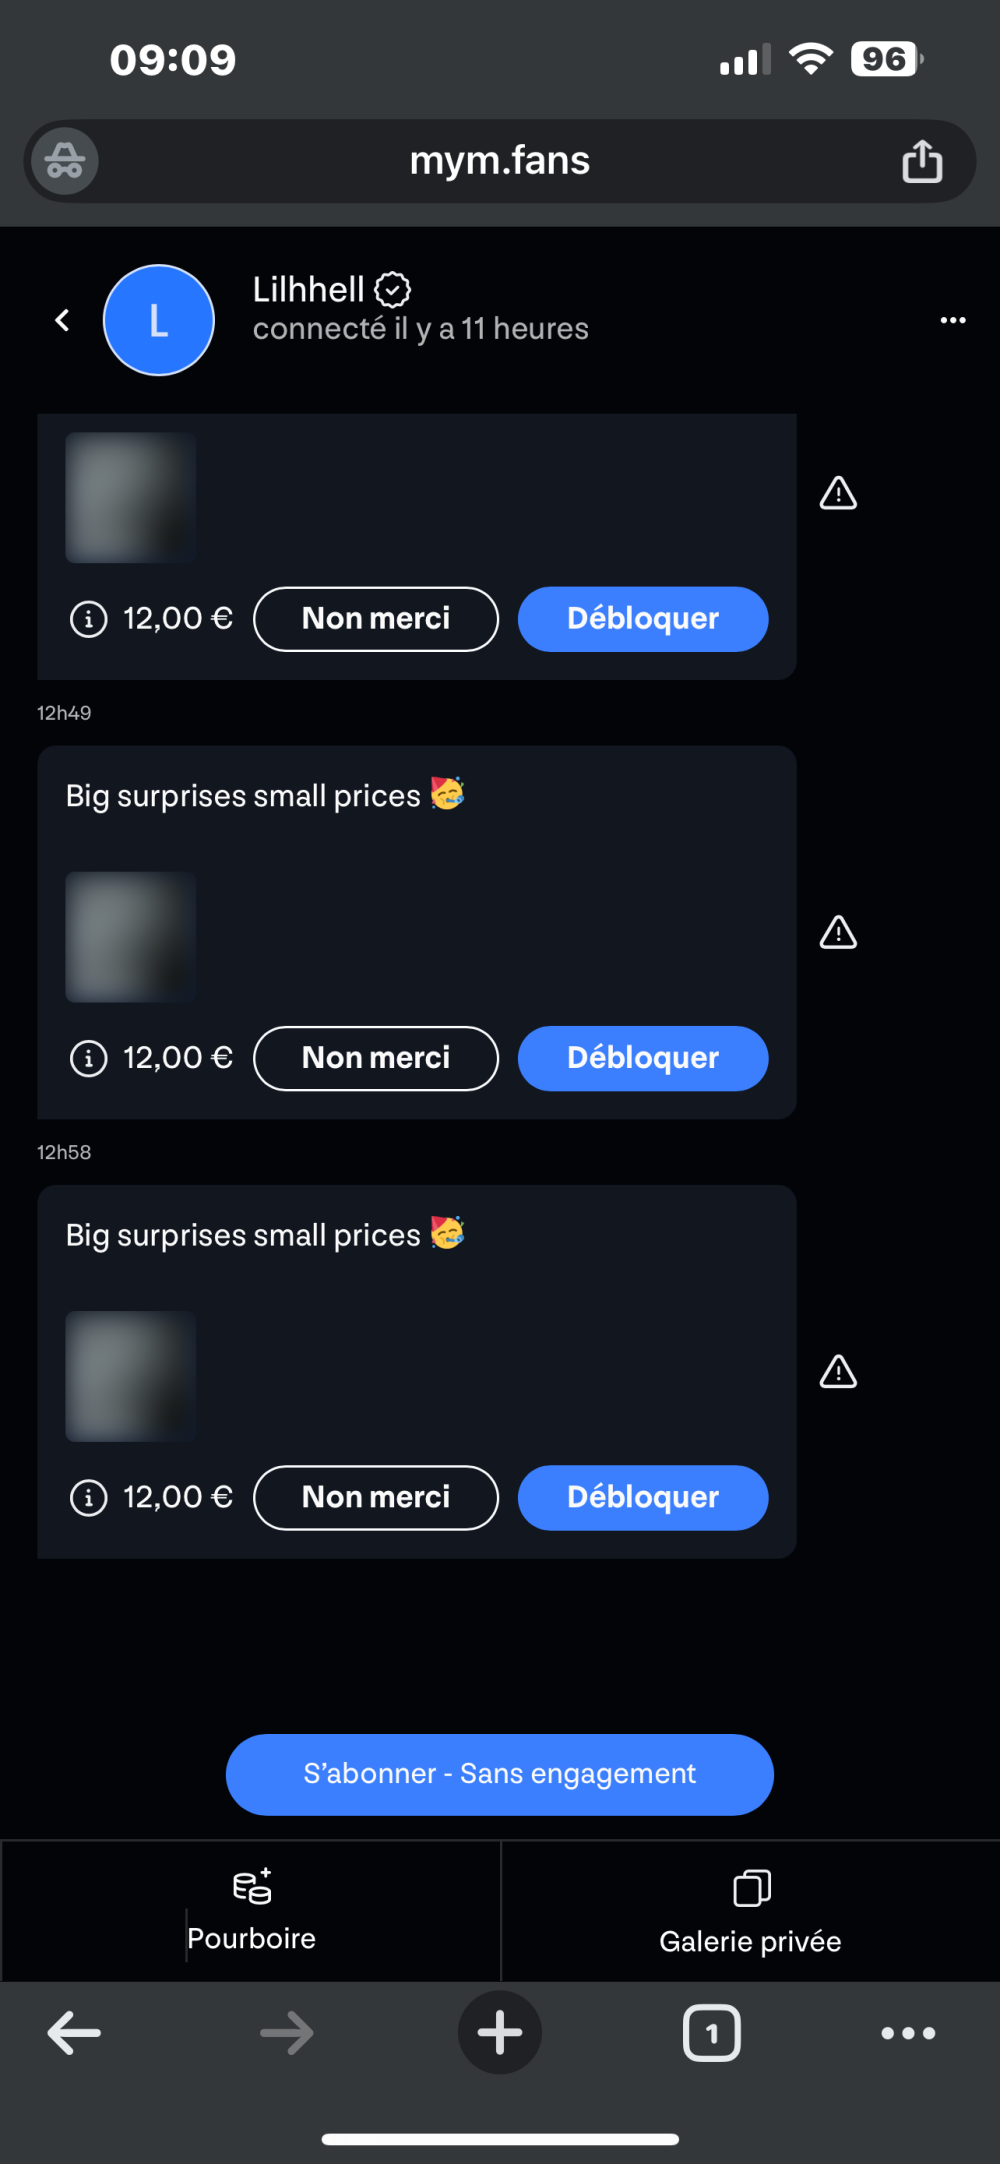Tap the warning triangle beside the topmost message
This screenshot has width=1000, height=2164.
838,493
